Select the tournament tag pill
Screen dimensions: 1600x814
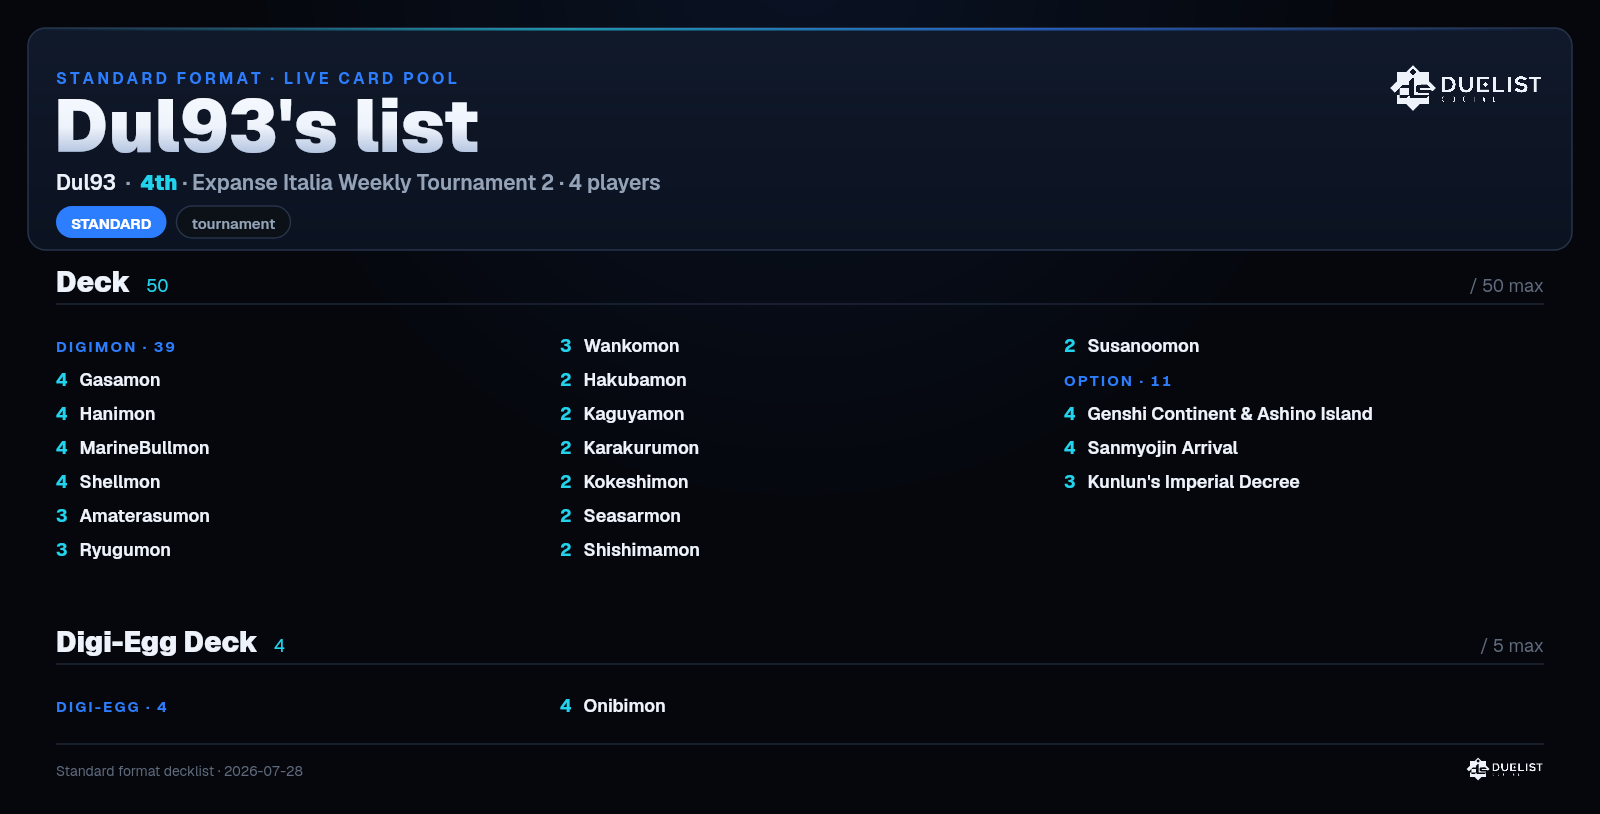click(233, 223)
